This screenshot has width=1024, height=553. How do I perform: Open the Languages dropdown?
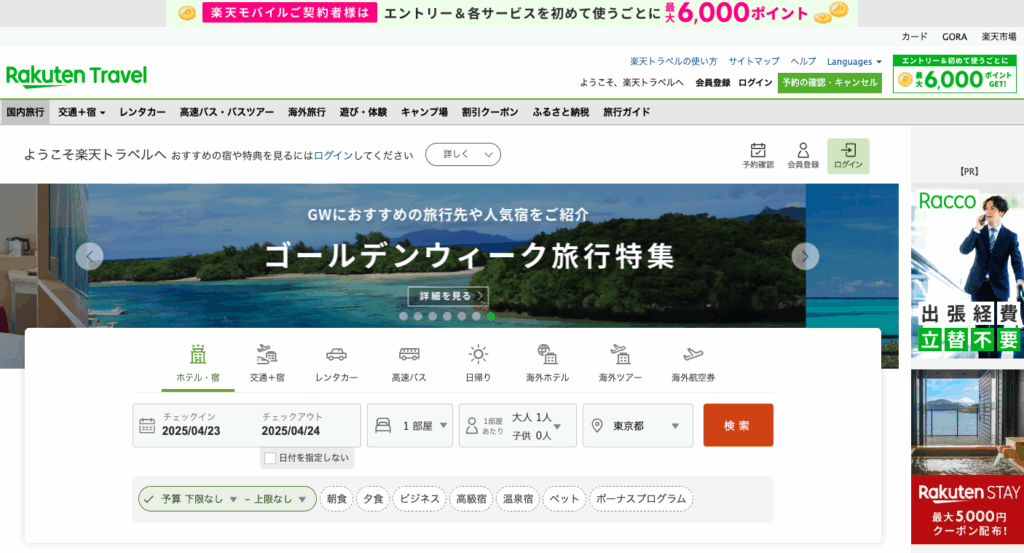(854, 61)
